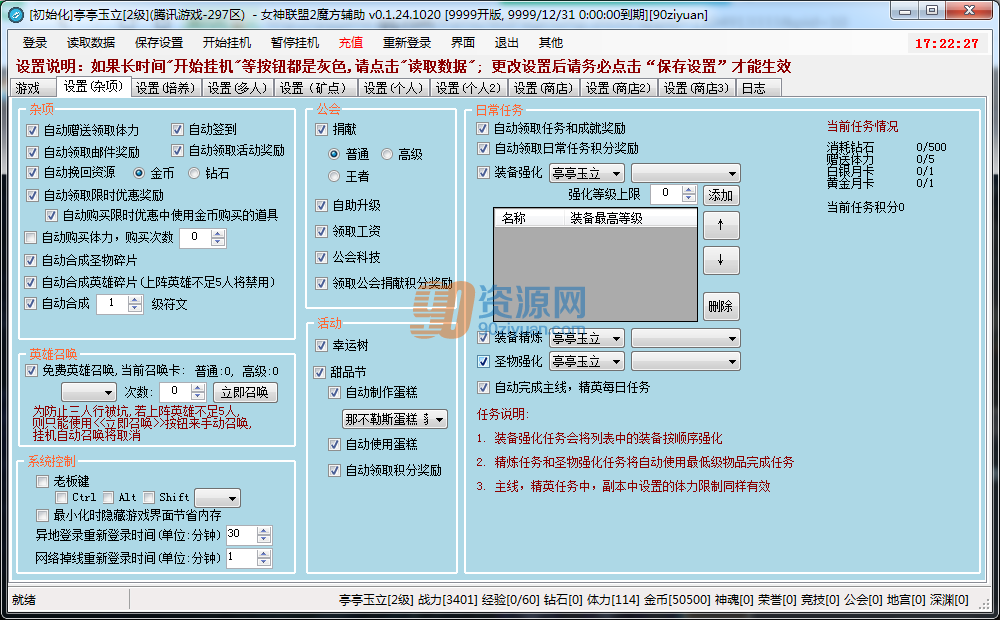Check the Shift hotkey modifier box
Screen dimensions: 1000x620
pos(149,497)
